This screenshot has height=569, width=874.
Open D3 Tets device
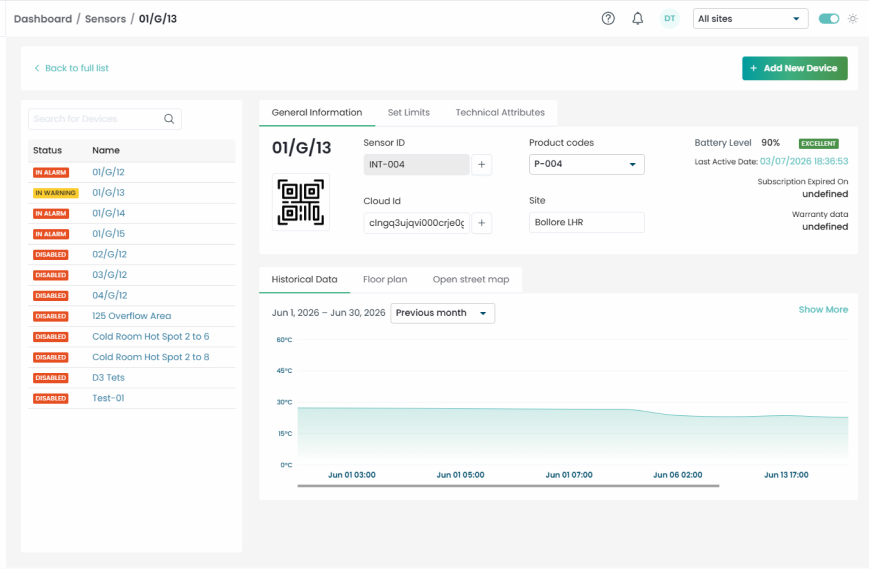click(108, 378)
